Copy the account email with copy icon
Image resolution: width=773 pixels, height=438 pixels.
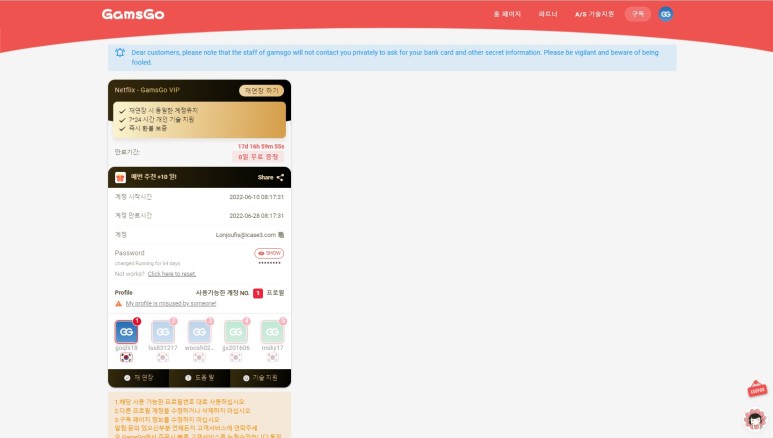[x=281, y=235]
